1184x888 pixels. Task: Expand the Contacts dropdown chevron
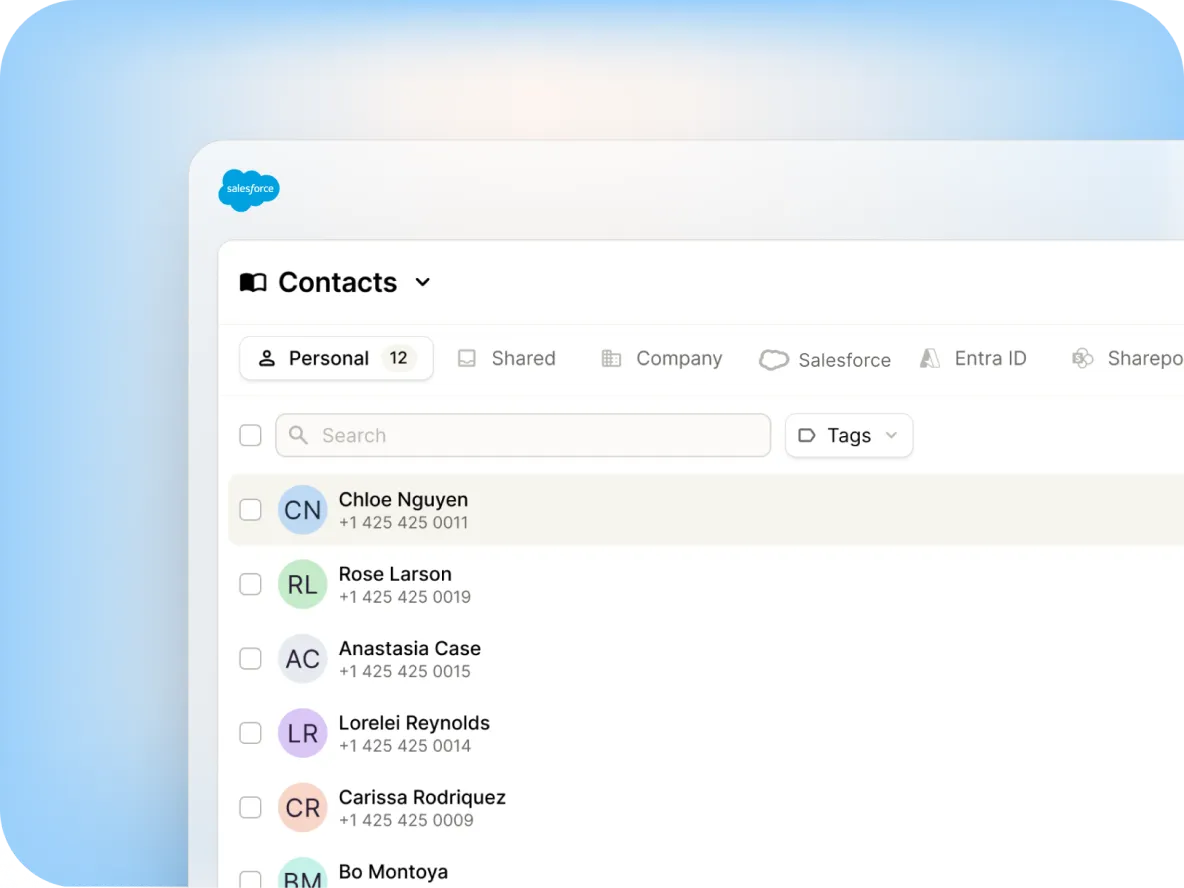click(x=423, y=282)
